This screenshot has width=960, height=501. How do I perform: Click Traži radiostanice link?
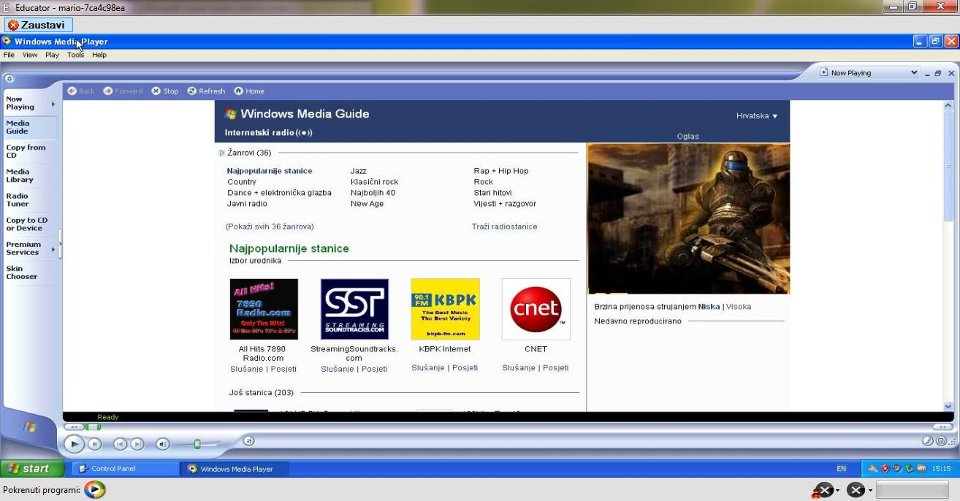504,227
